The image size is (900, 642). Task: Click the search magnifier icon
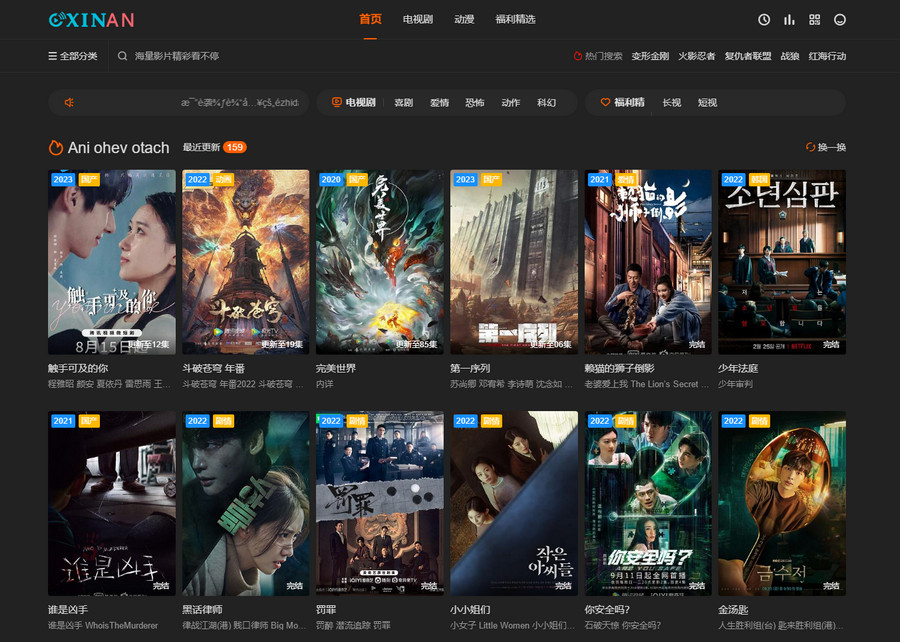pyautogui.click(x=123, y=56)
